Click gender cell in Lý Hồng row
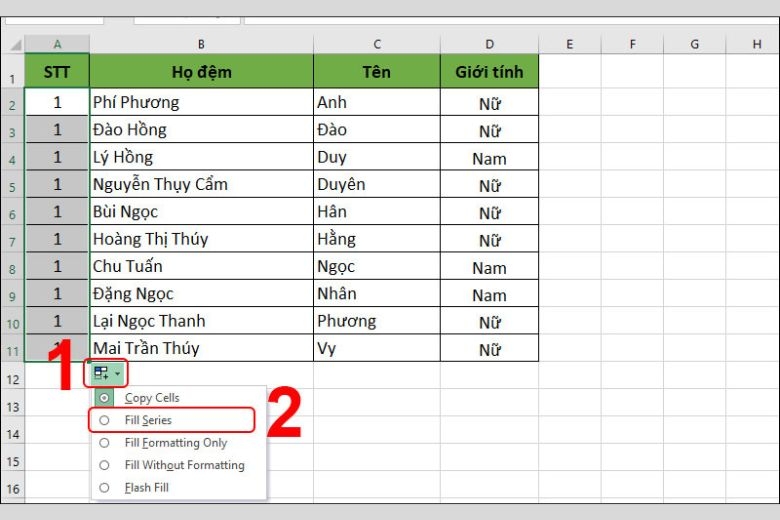Screen dimensions: 780x520 tap(489, 157)
